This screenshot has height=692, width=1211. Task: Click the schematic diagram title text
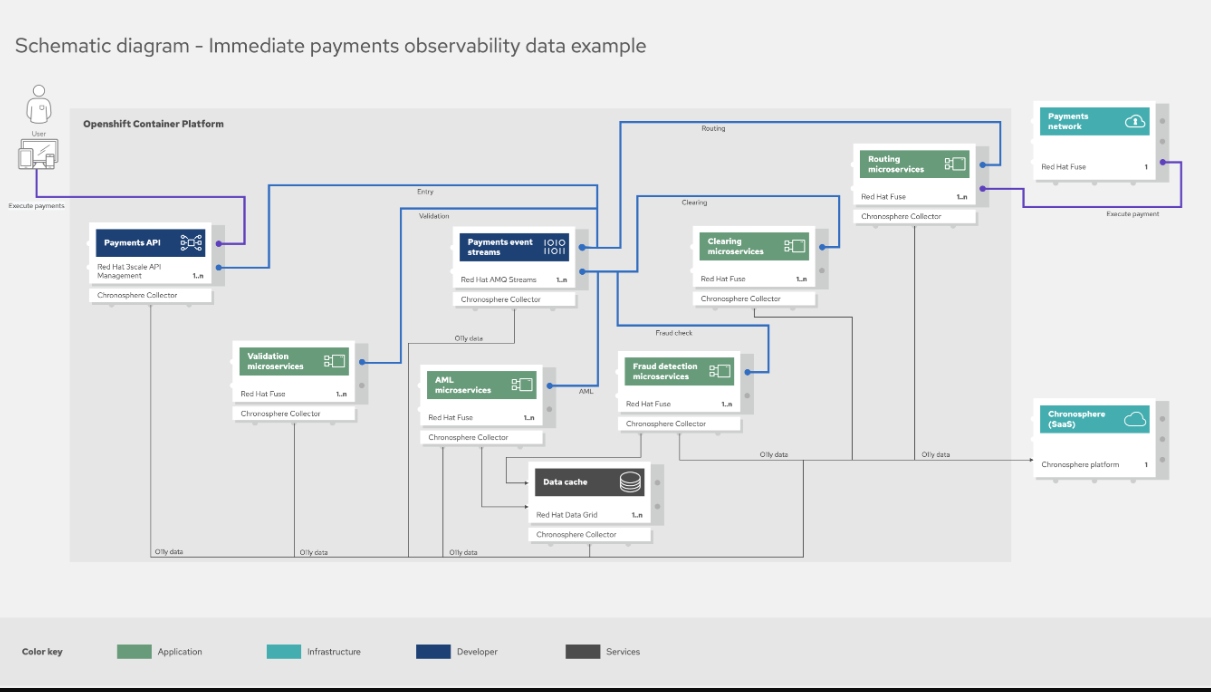click(x=330, y=45)
